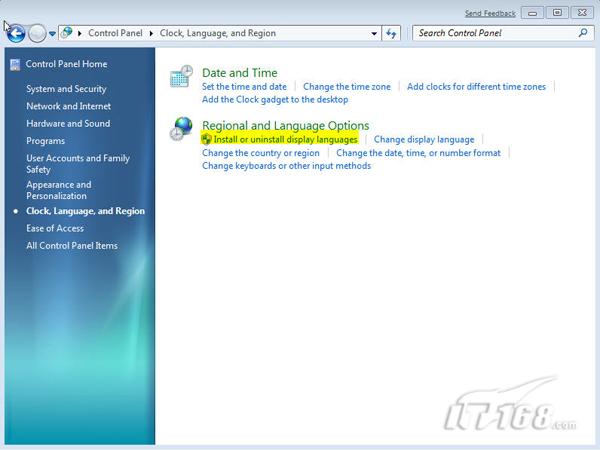Maximize the Control Panel window

coord(557,13)
